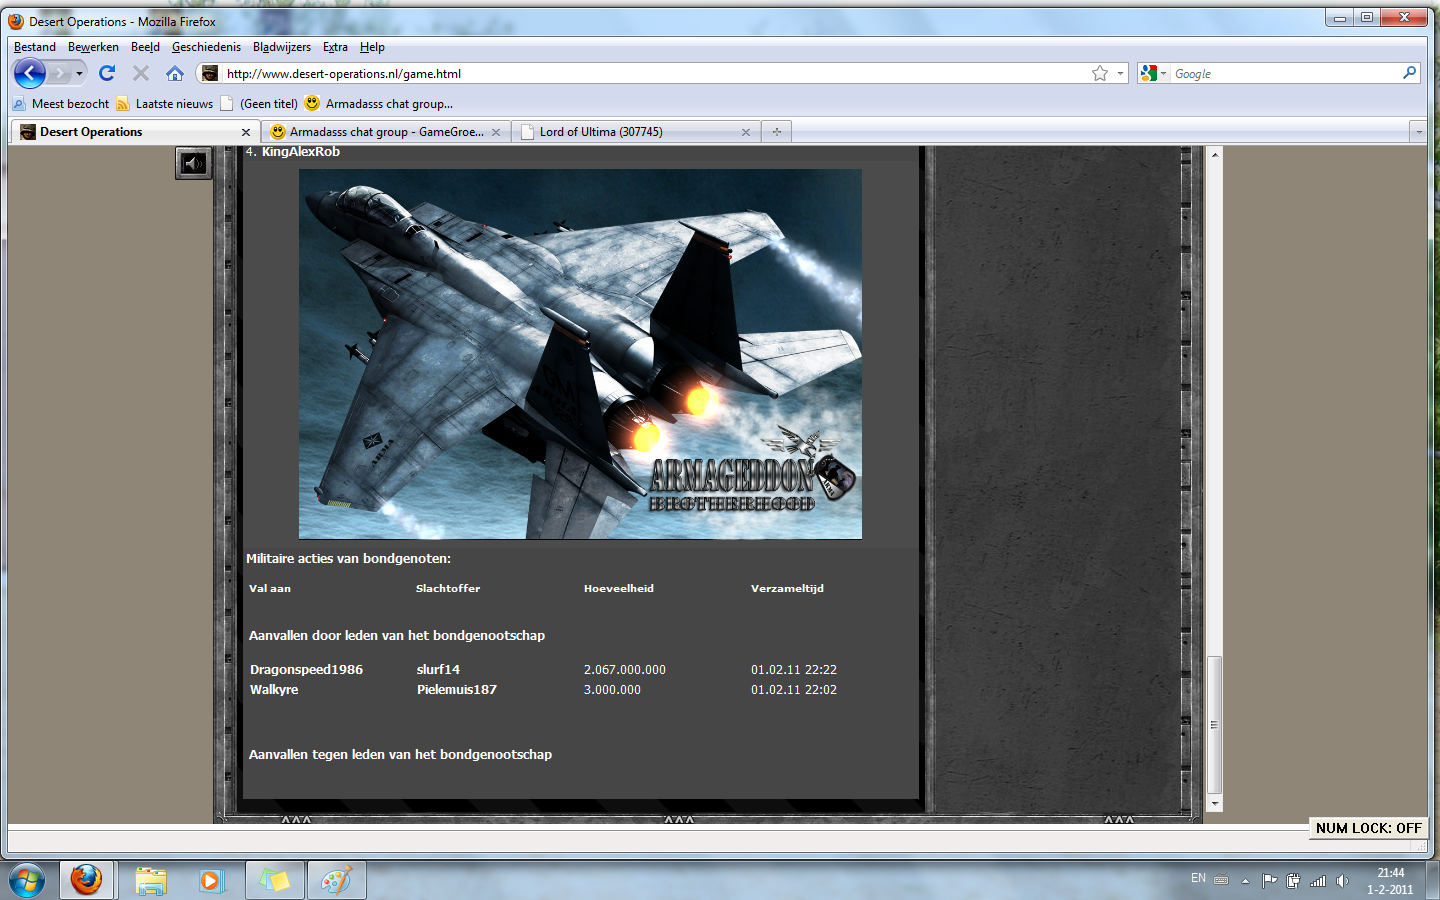1440x900 pixels.
Task: Go back with Firefox back arrow
Action: coord(29,73)
